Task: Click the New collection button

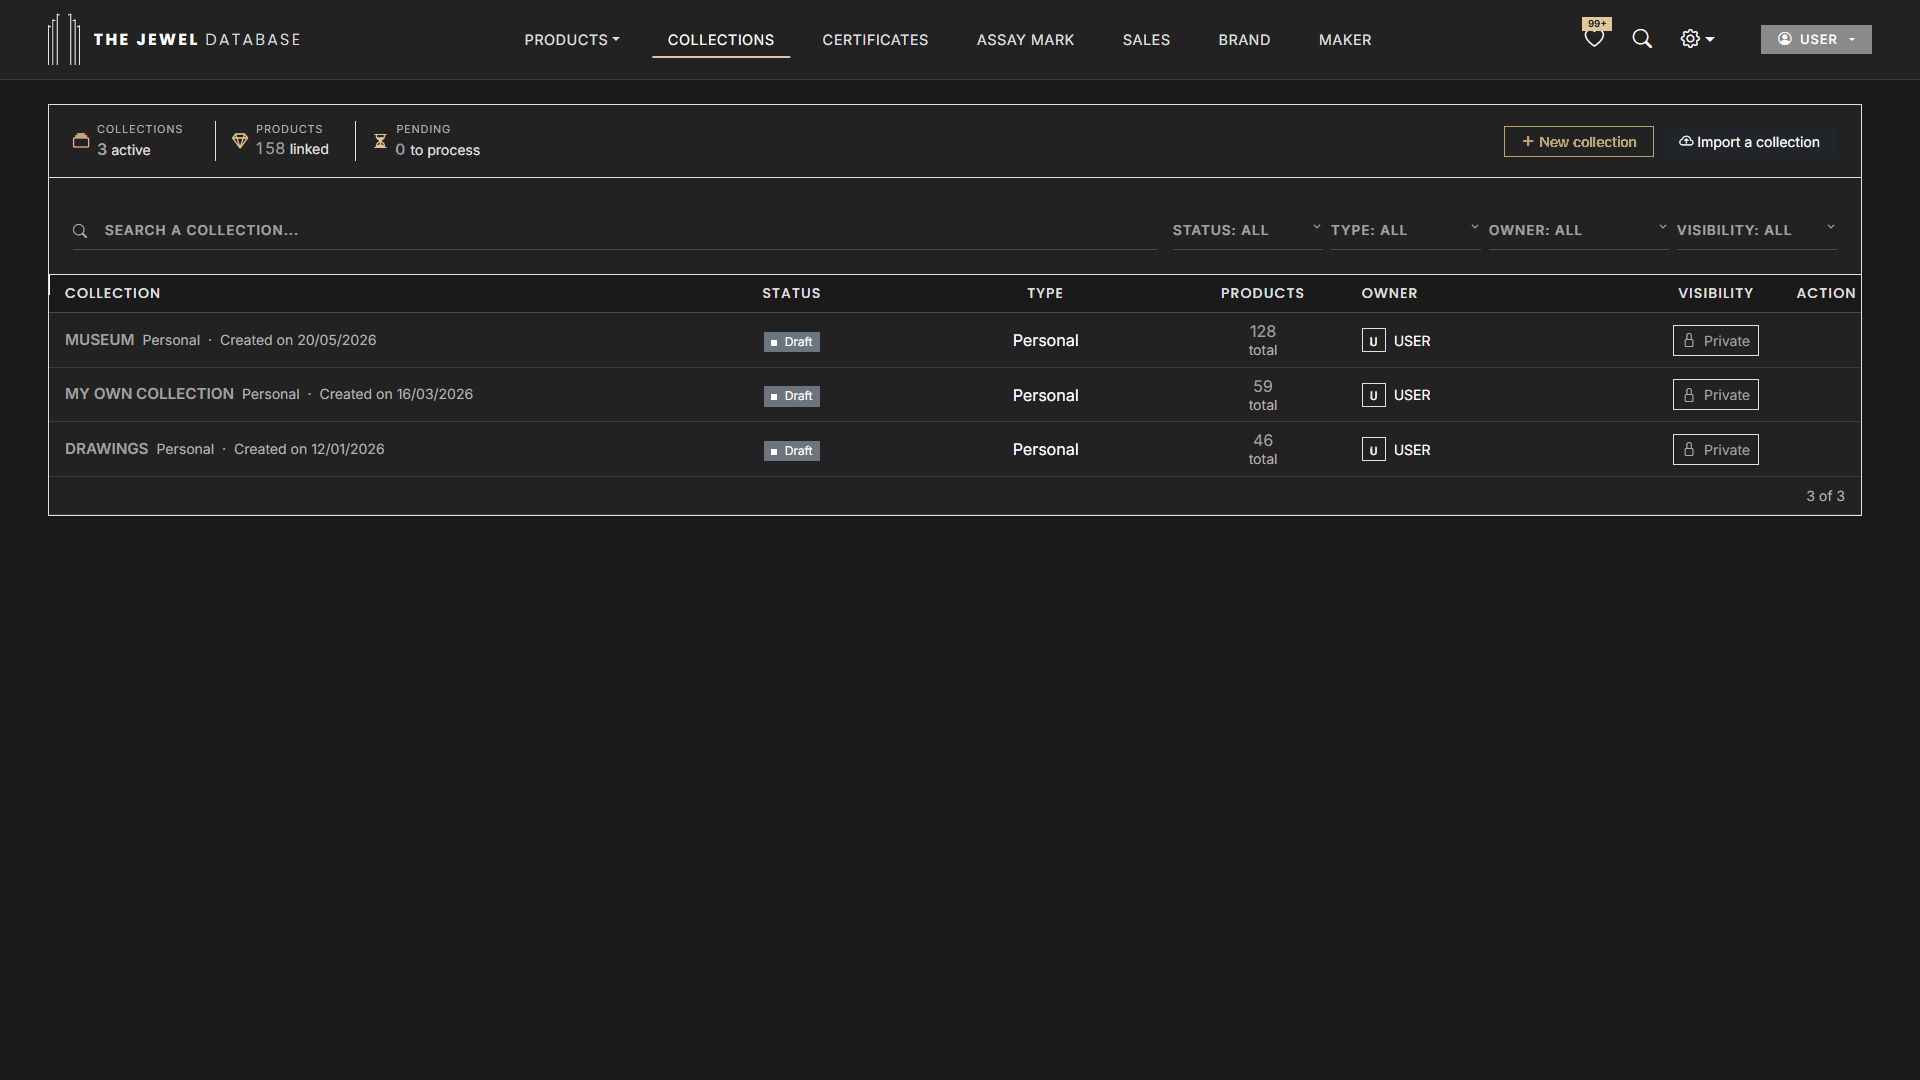Action: tap(1578, 142)
